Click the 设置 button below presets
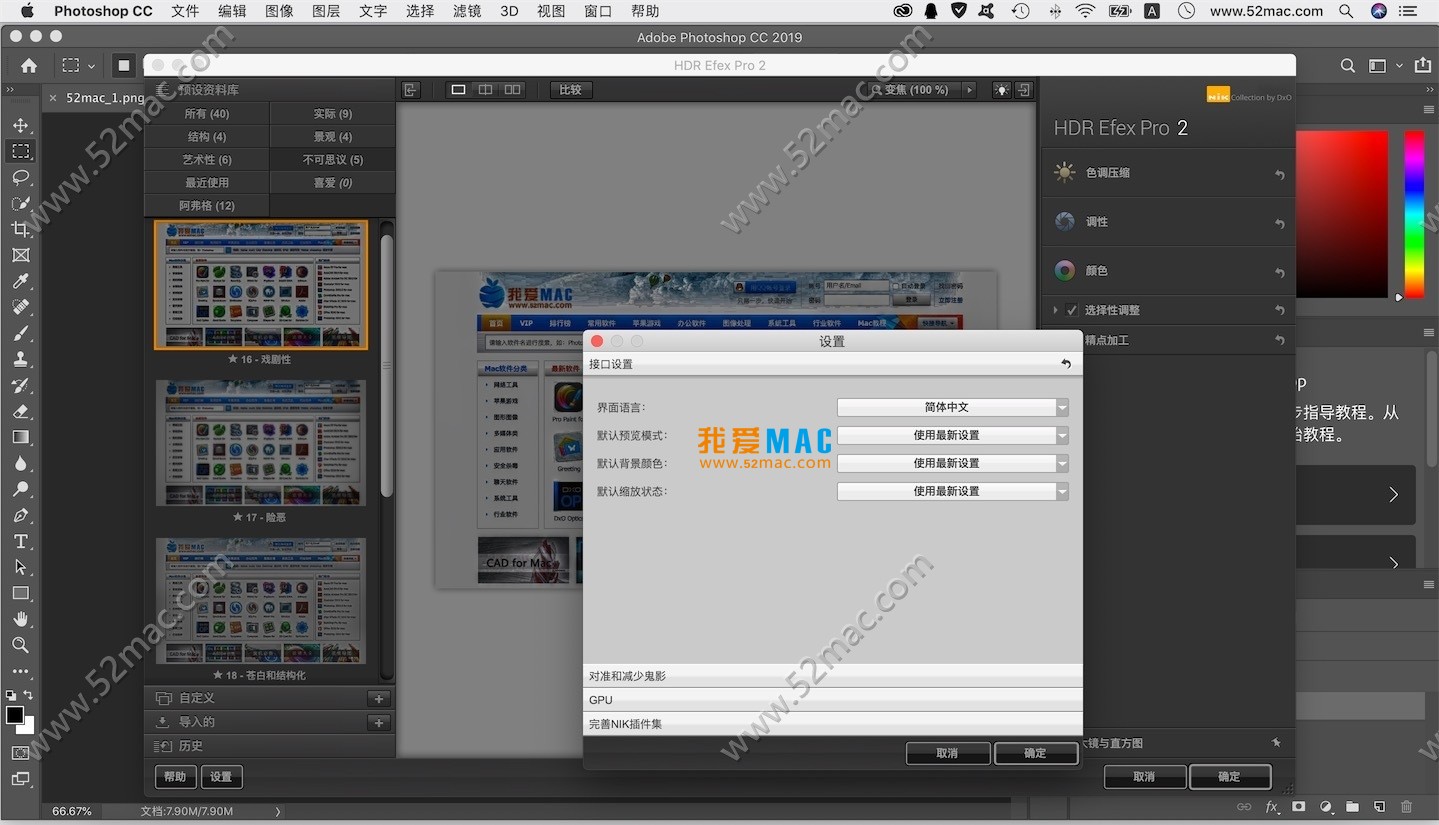Screen dimensions: 1439x825 point(221,777)
